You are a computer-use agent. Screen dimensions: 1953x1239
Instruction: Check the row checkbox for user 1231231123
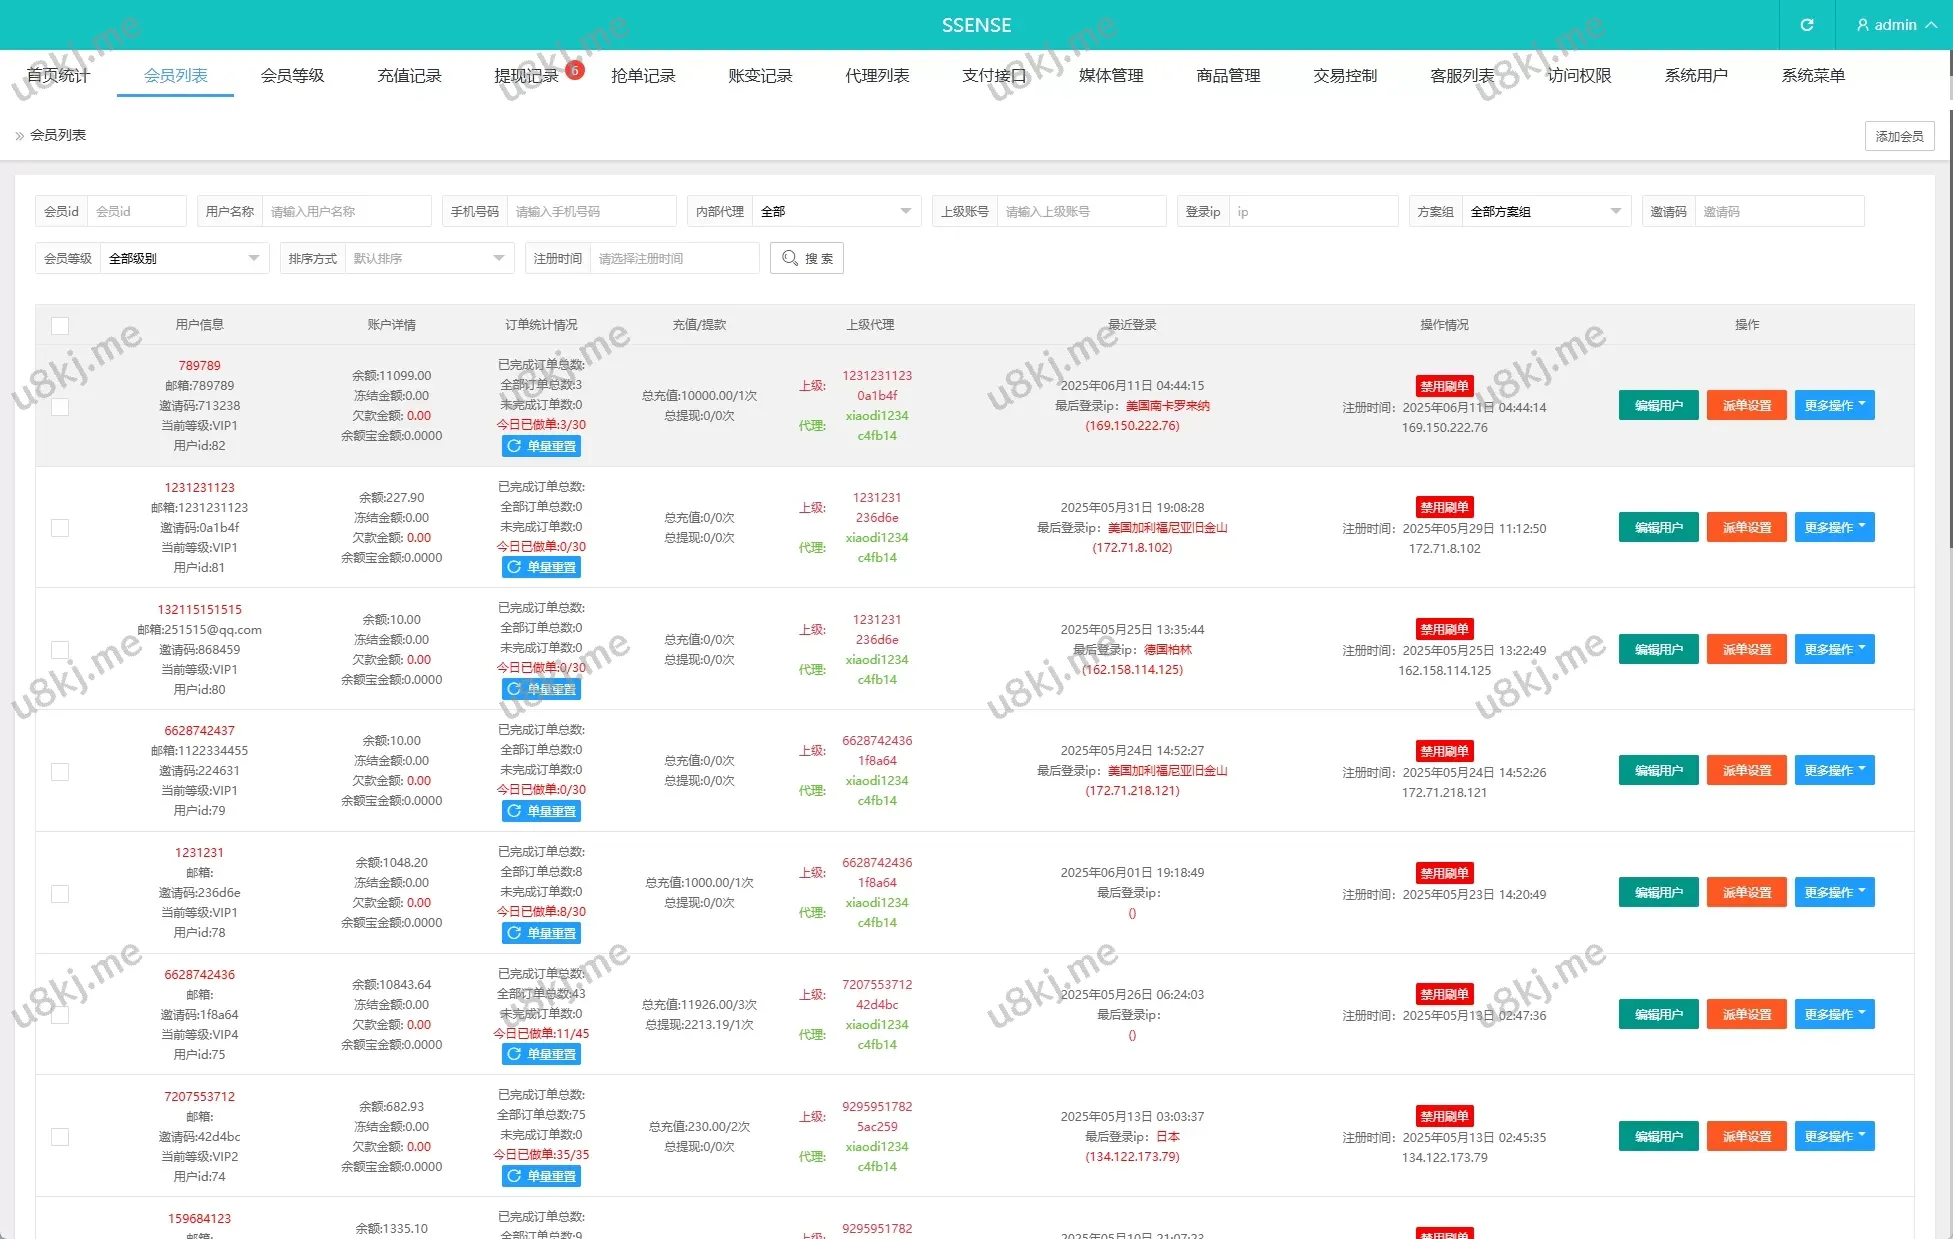coord(60,528)
